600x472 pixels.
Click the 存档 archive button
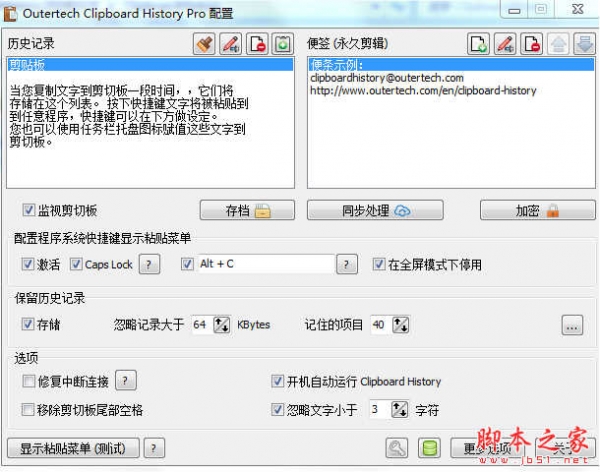click(x=247, y=210)
